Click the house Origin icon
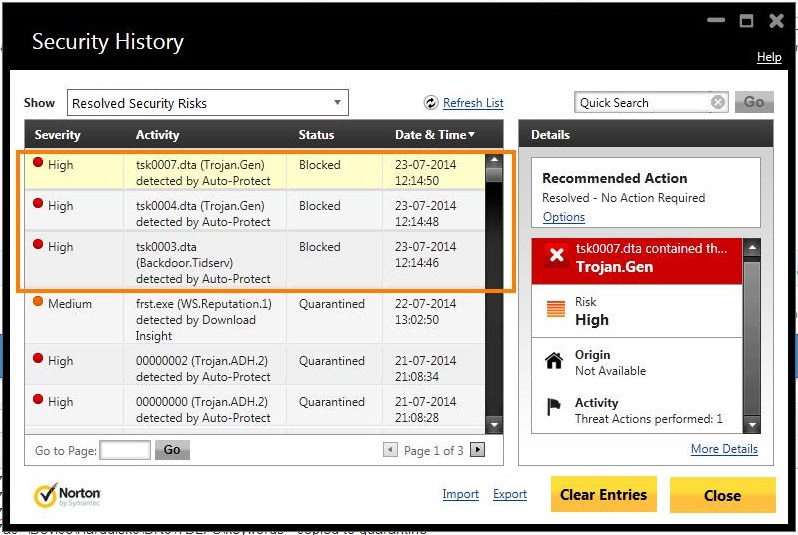 pyautogui.click(x=554, y=360)
